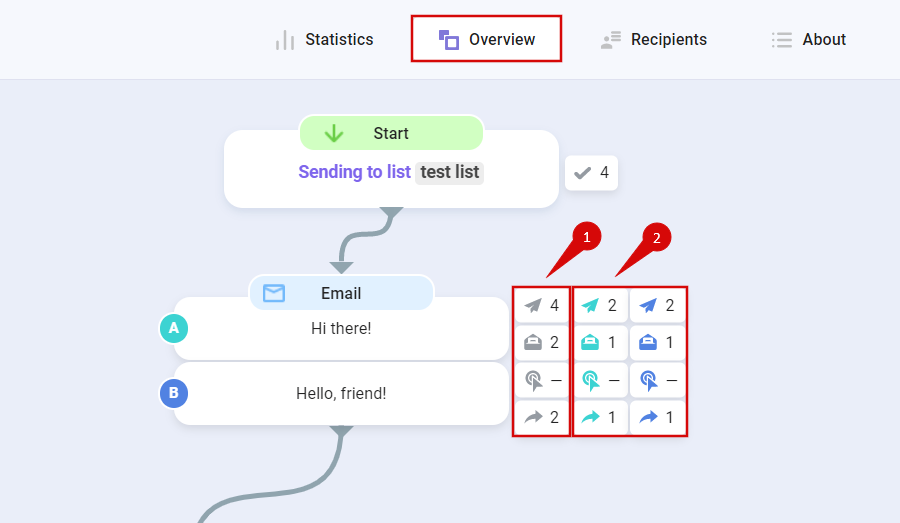Viewport: 900px width, 523px height.
Task: Click the gray total forwarded count 2
Action: coord(542,417)
